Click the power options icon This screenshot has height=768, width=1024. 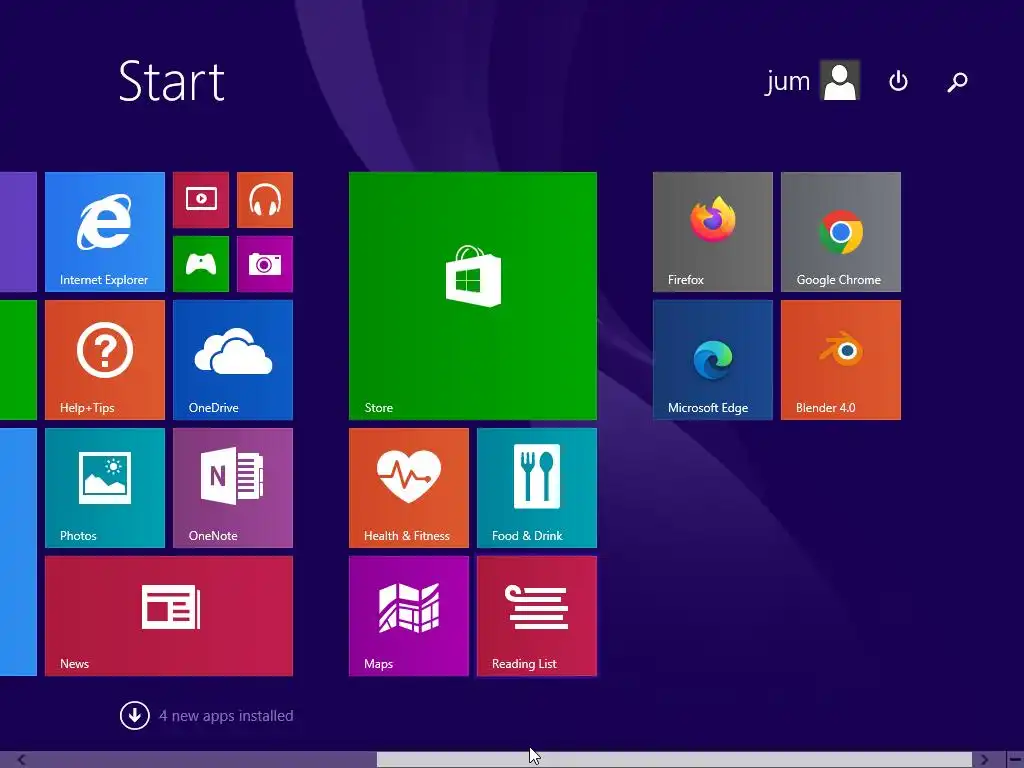tap(899, 81)
